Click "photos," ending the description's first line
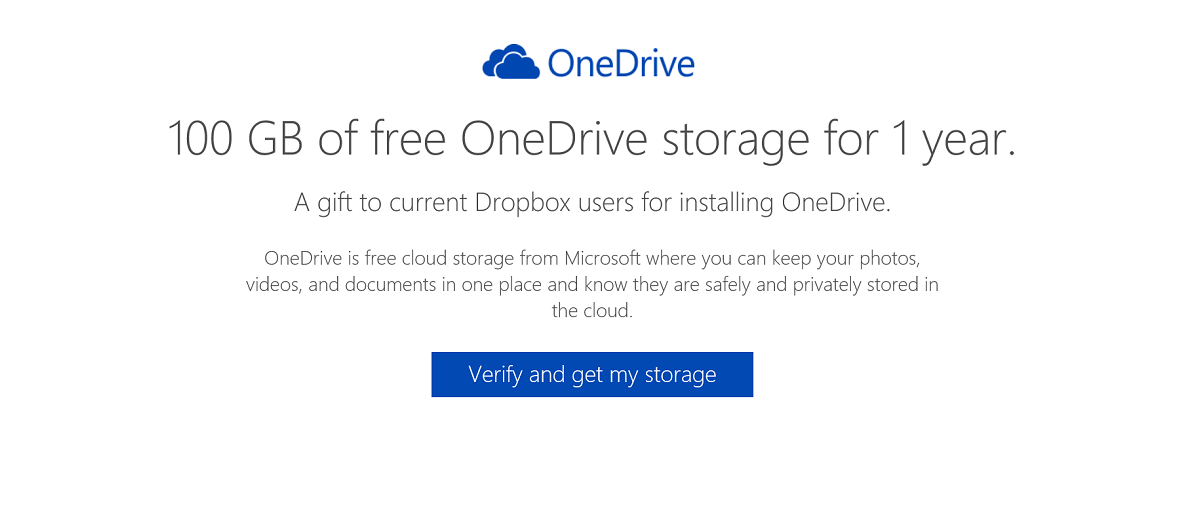The height and width of the screenshot is (520, 1199). click(902, 258)
